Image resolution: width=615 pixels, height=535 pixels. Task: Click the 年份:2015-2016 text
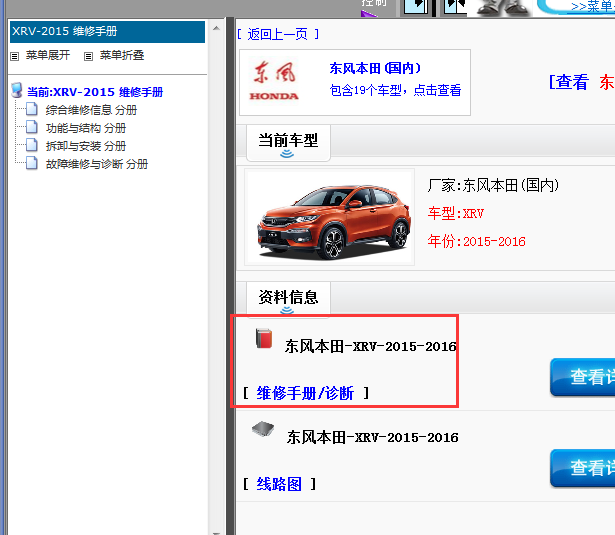pos(477,241)
